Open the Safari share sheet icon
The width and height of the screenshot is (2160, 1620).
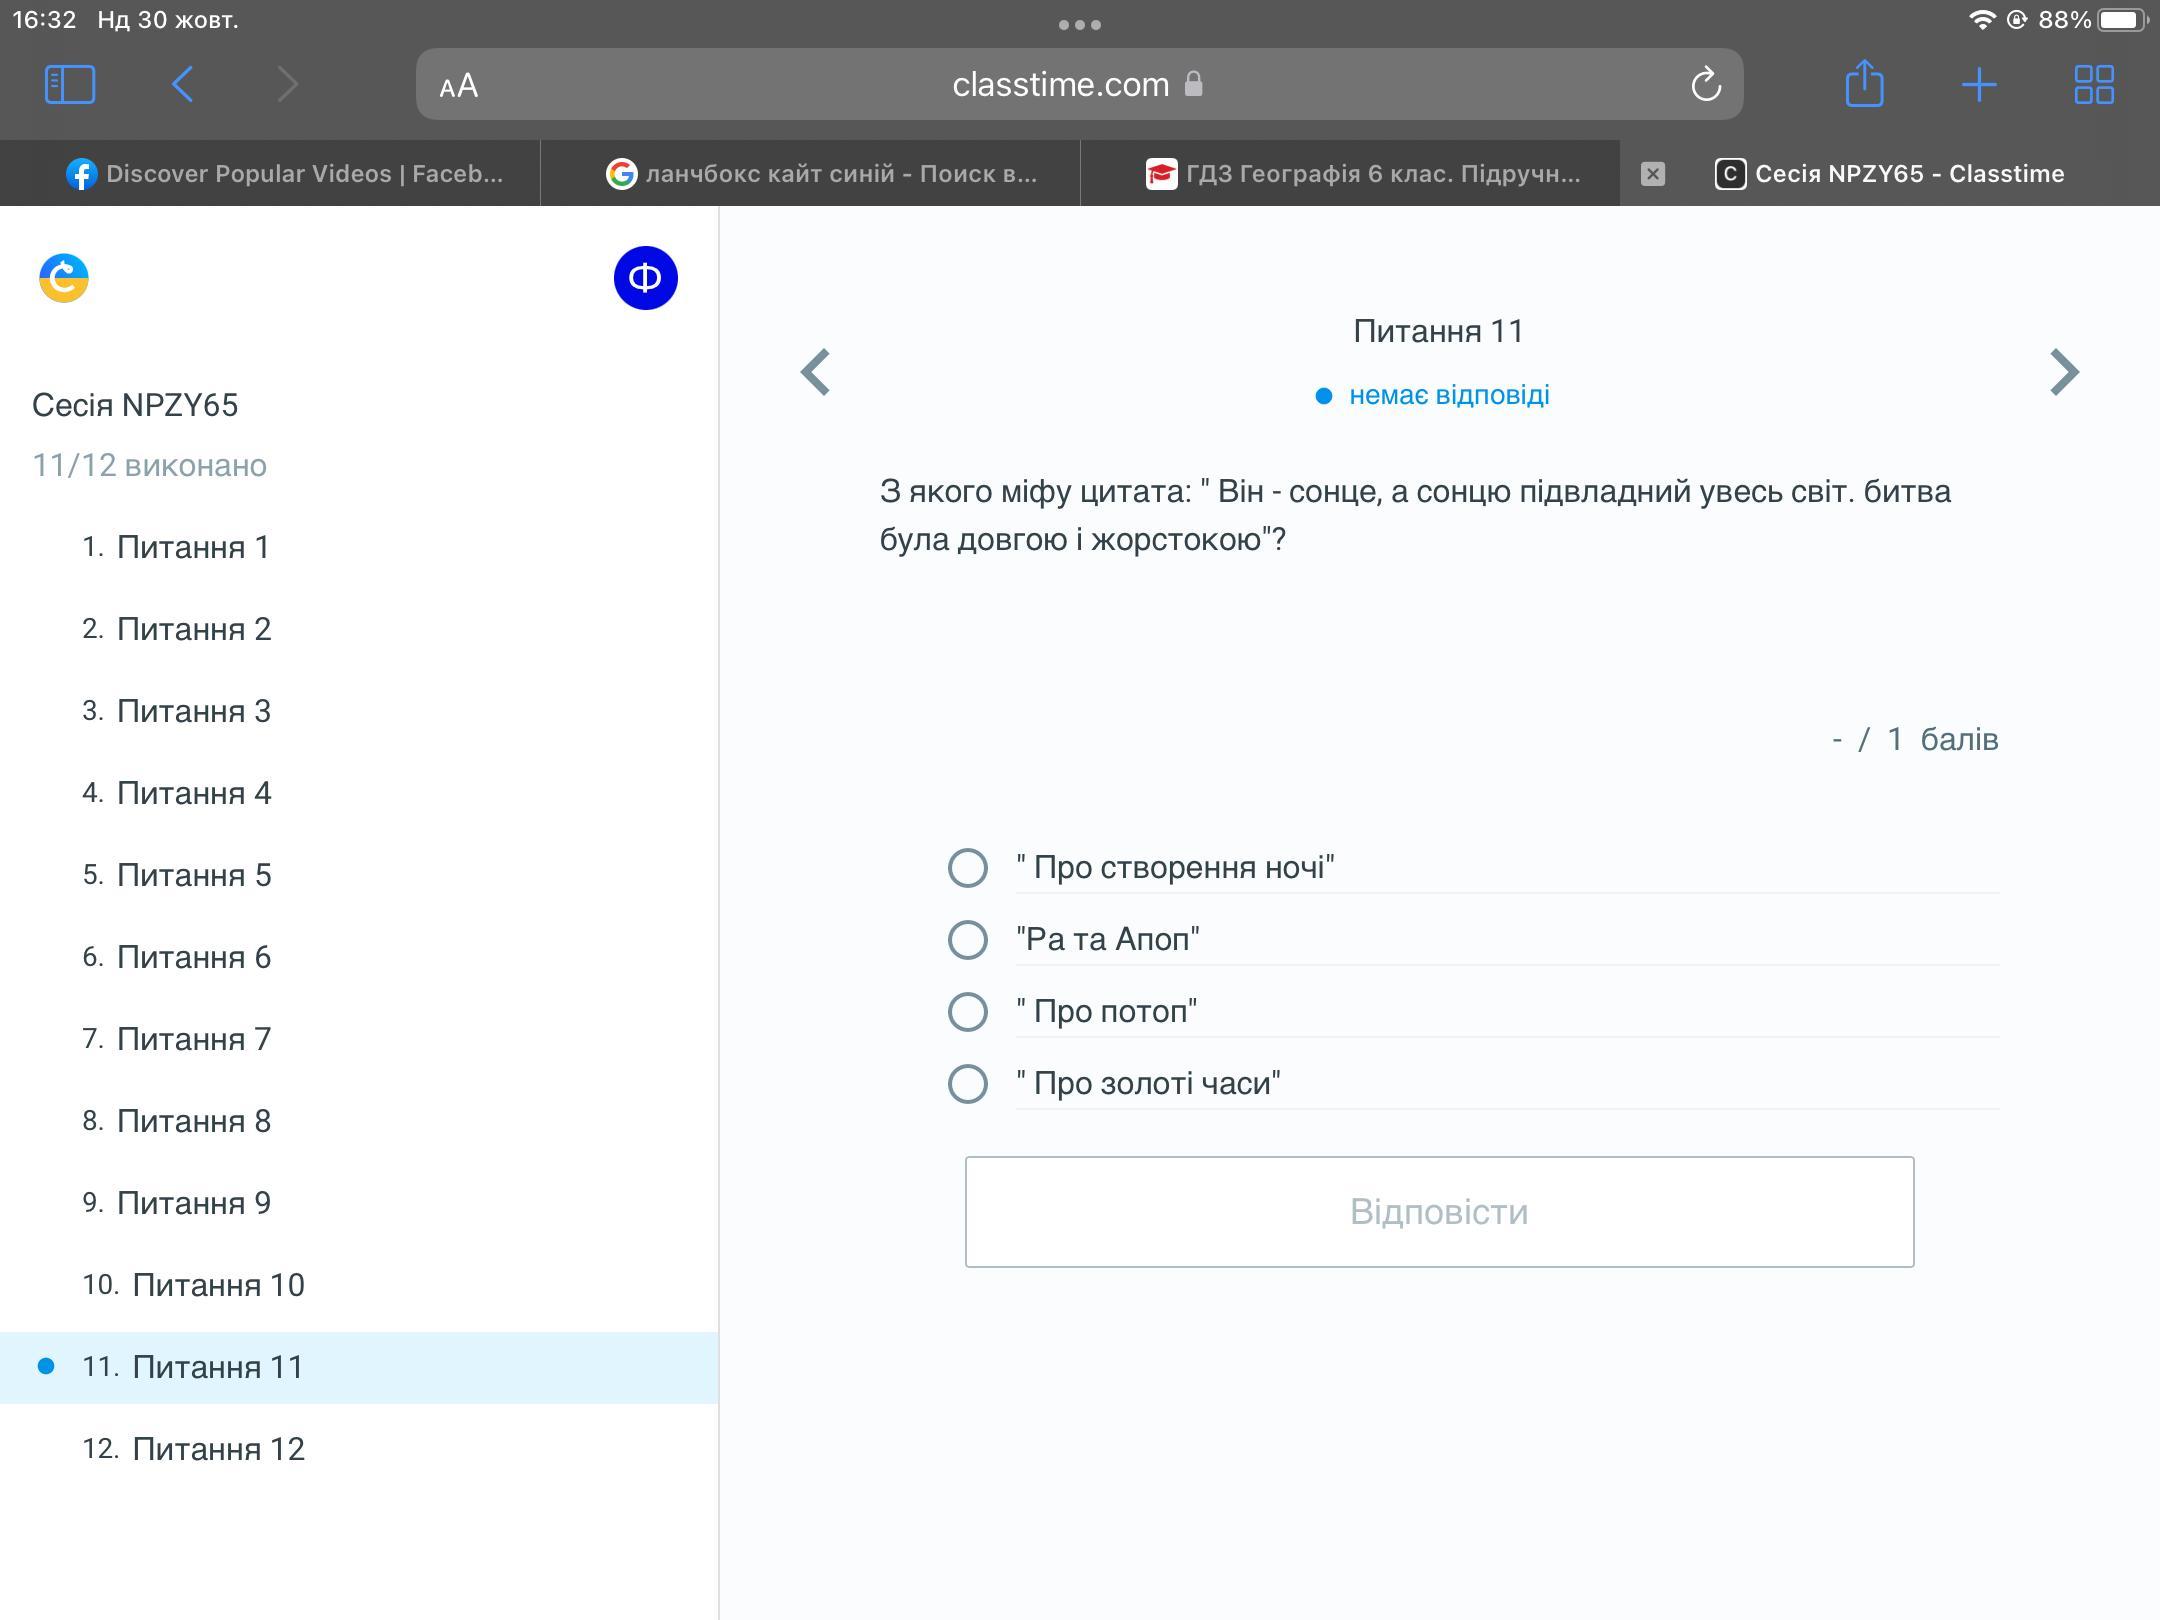pyautogui.click(x=1864, y=84)
